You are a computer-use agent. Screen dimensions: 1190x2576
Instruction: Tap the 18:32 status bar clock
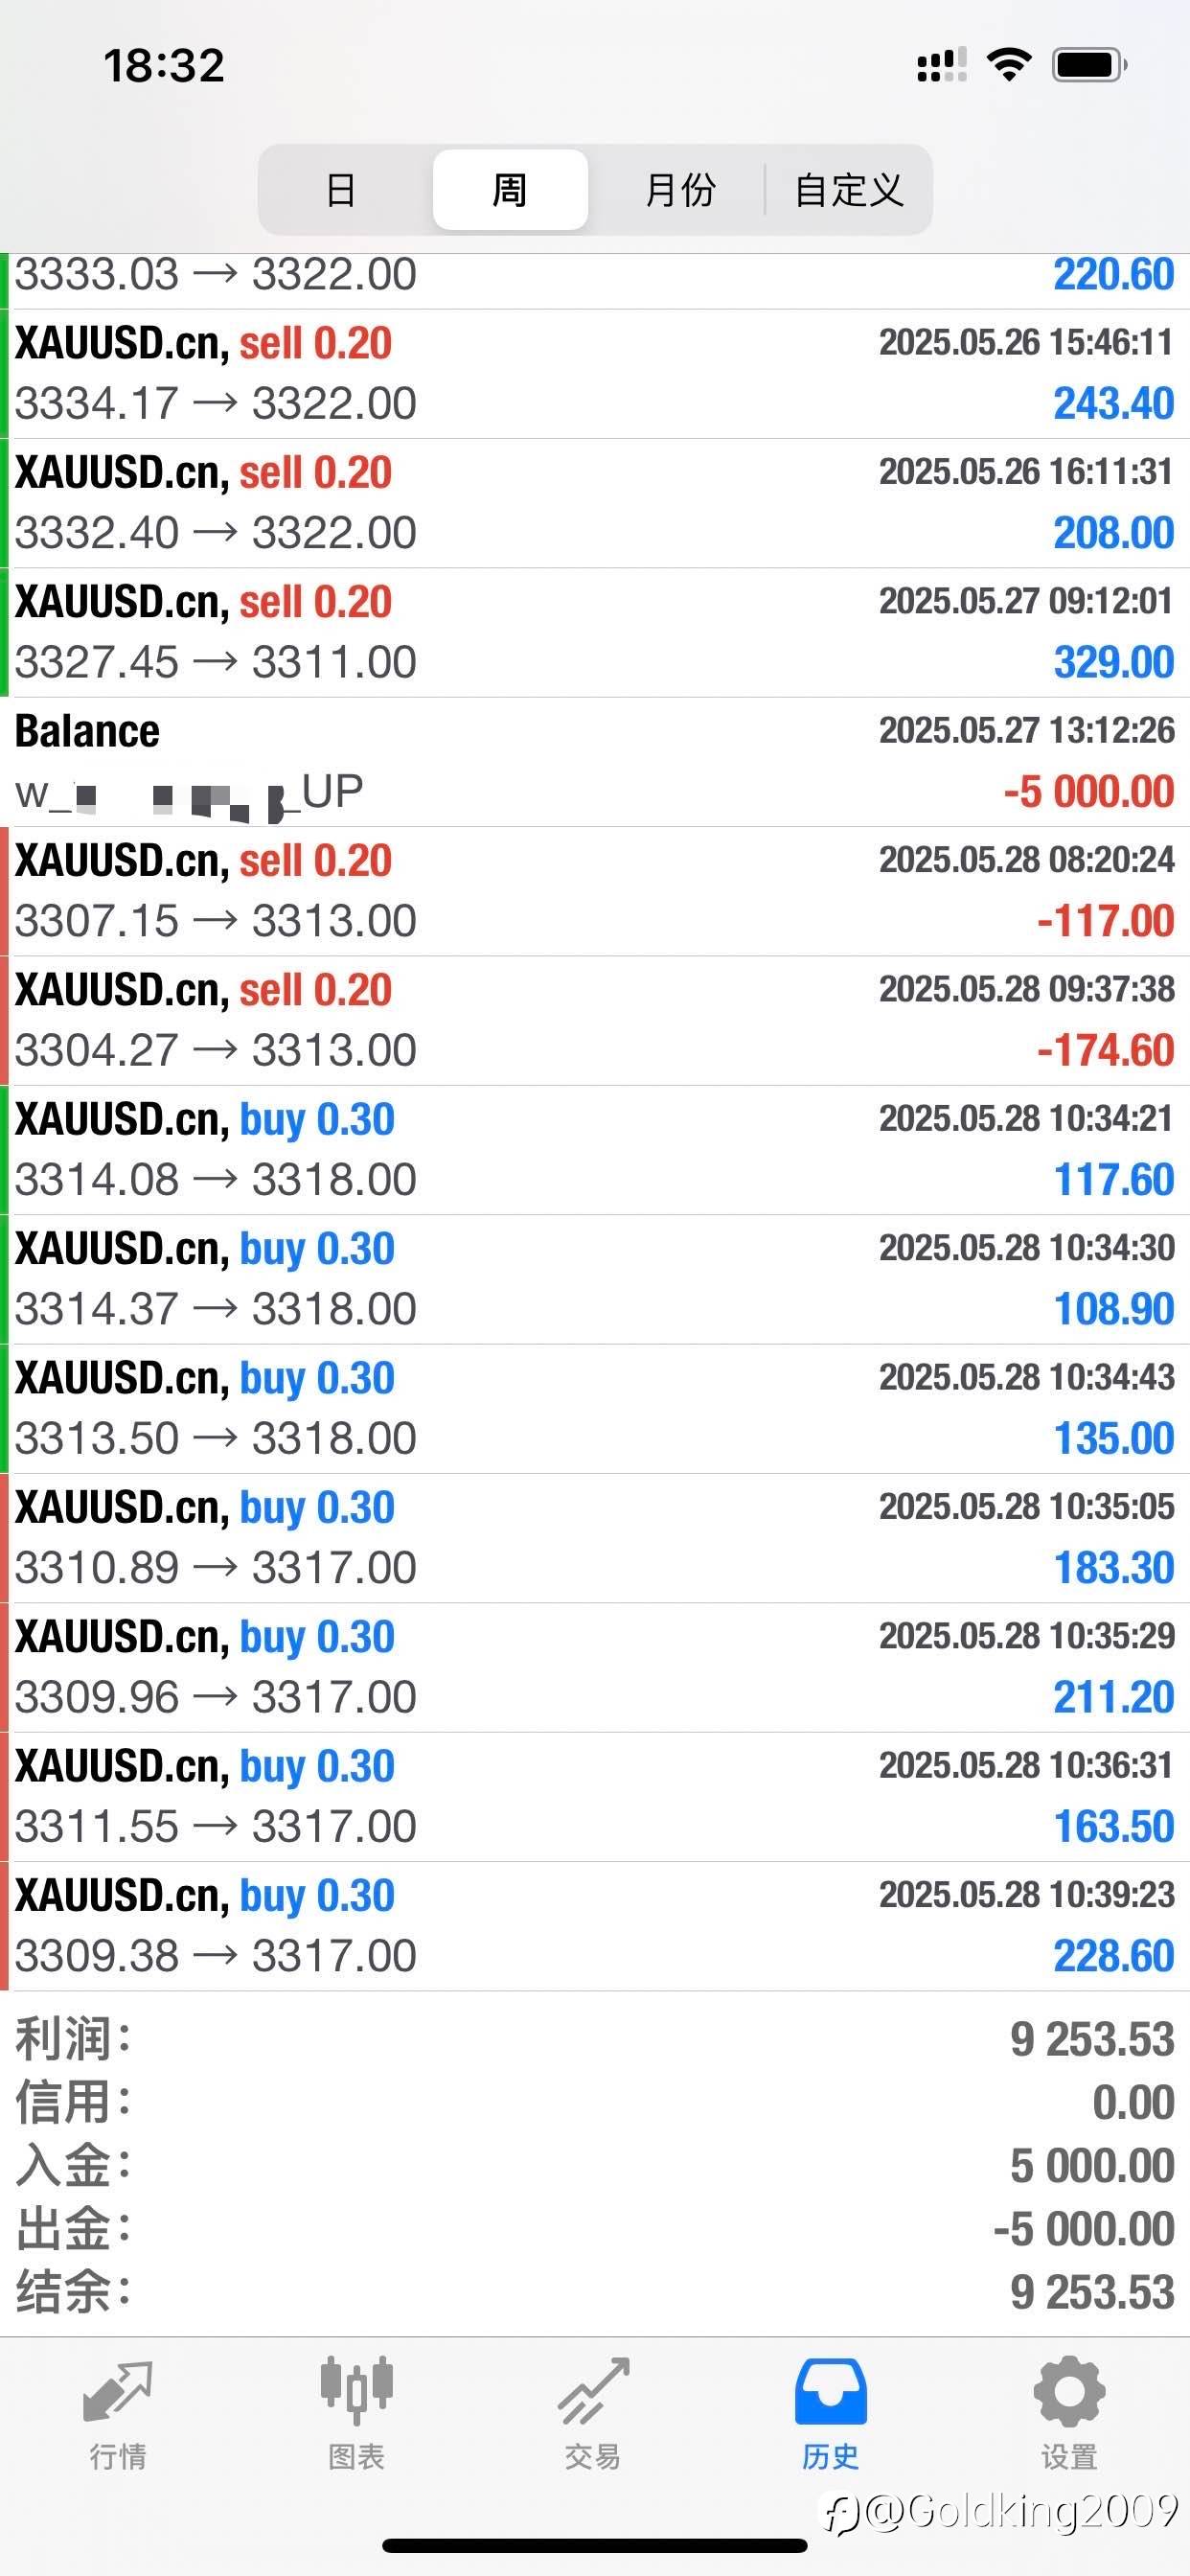point(164,66)
